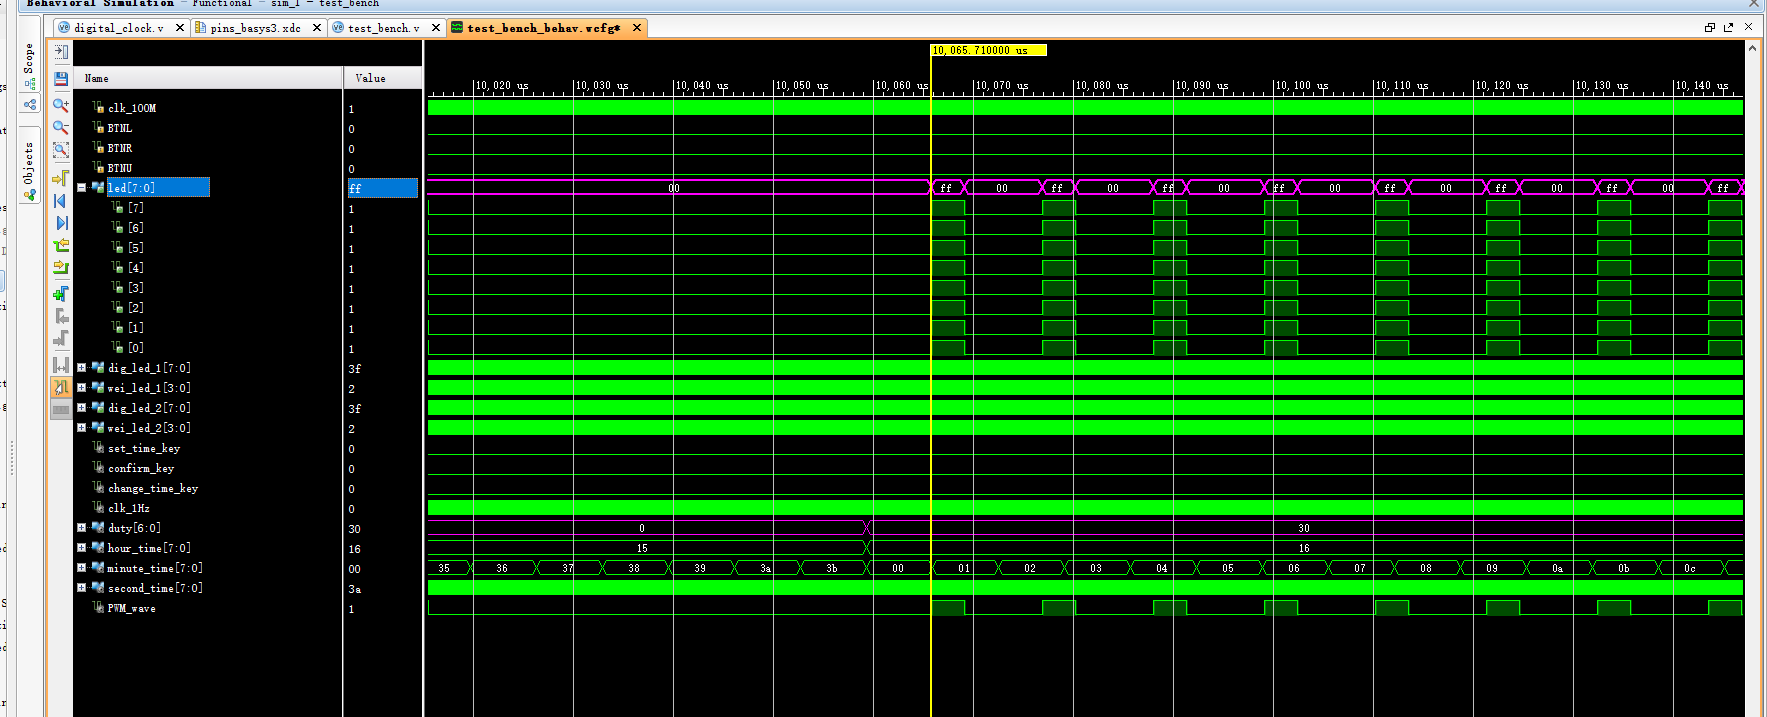
Task: Expand the minute_time[7:0] bus
Action: click(82, 568)
